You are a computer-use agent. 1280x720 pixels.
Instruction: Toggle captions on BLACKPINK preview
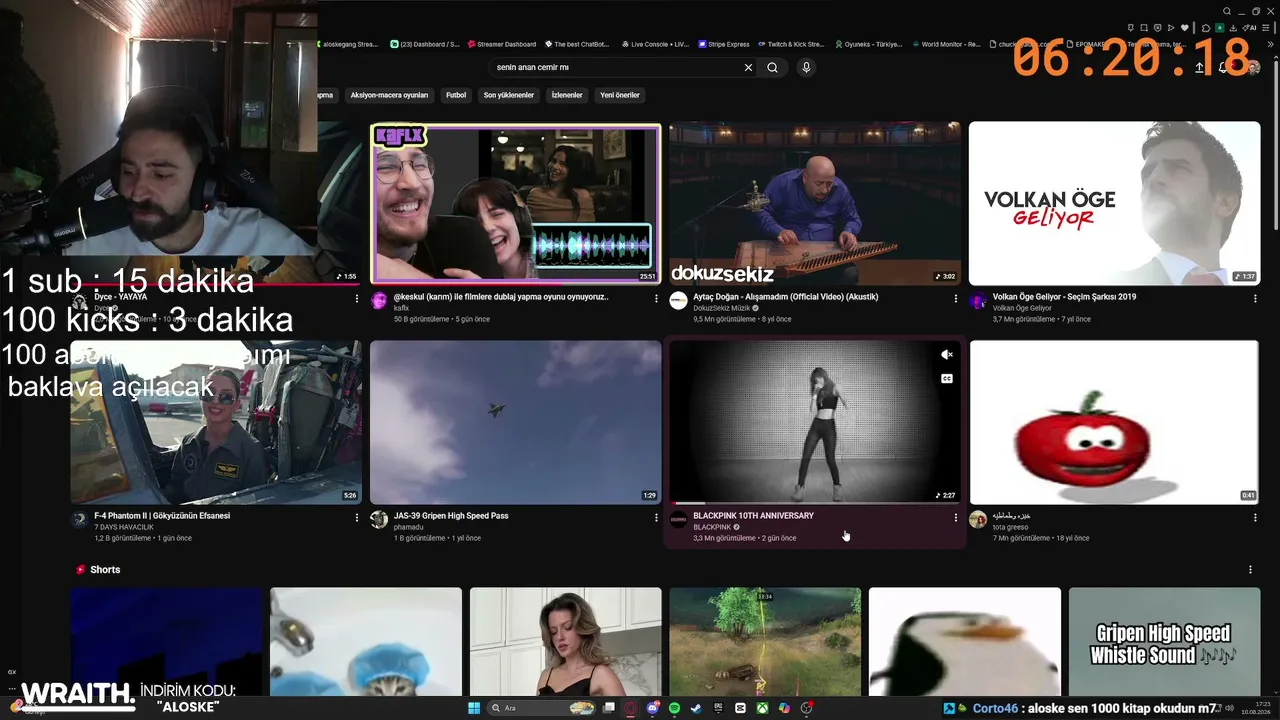(x=946, y=379)
